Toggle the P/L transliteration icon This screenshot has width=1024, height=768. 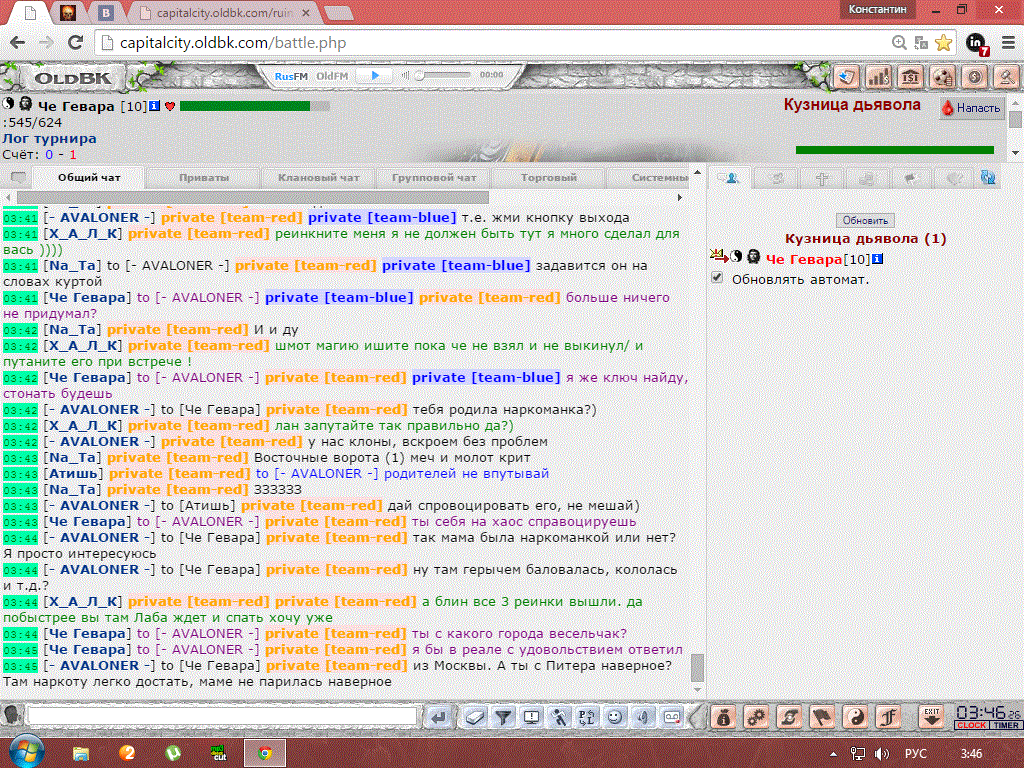(x=587, y=718)
